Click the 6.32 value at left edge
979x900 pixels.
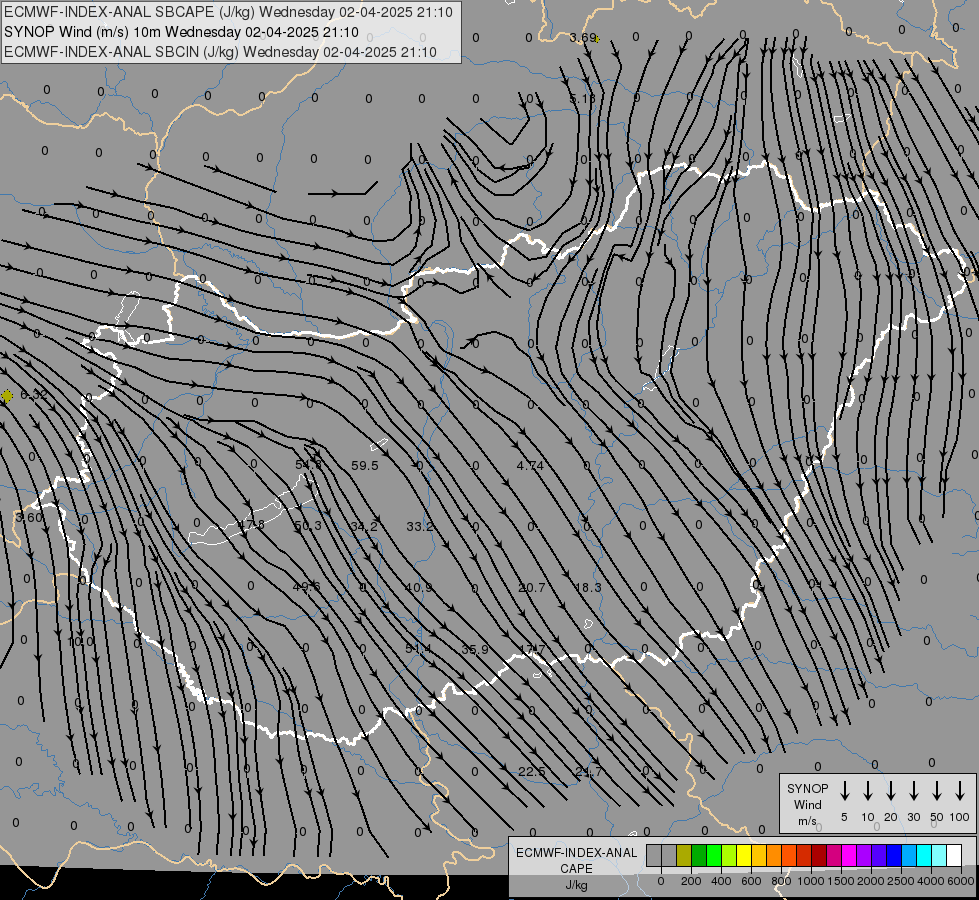(x=34, y=395)
